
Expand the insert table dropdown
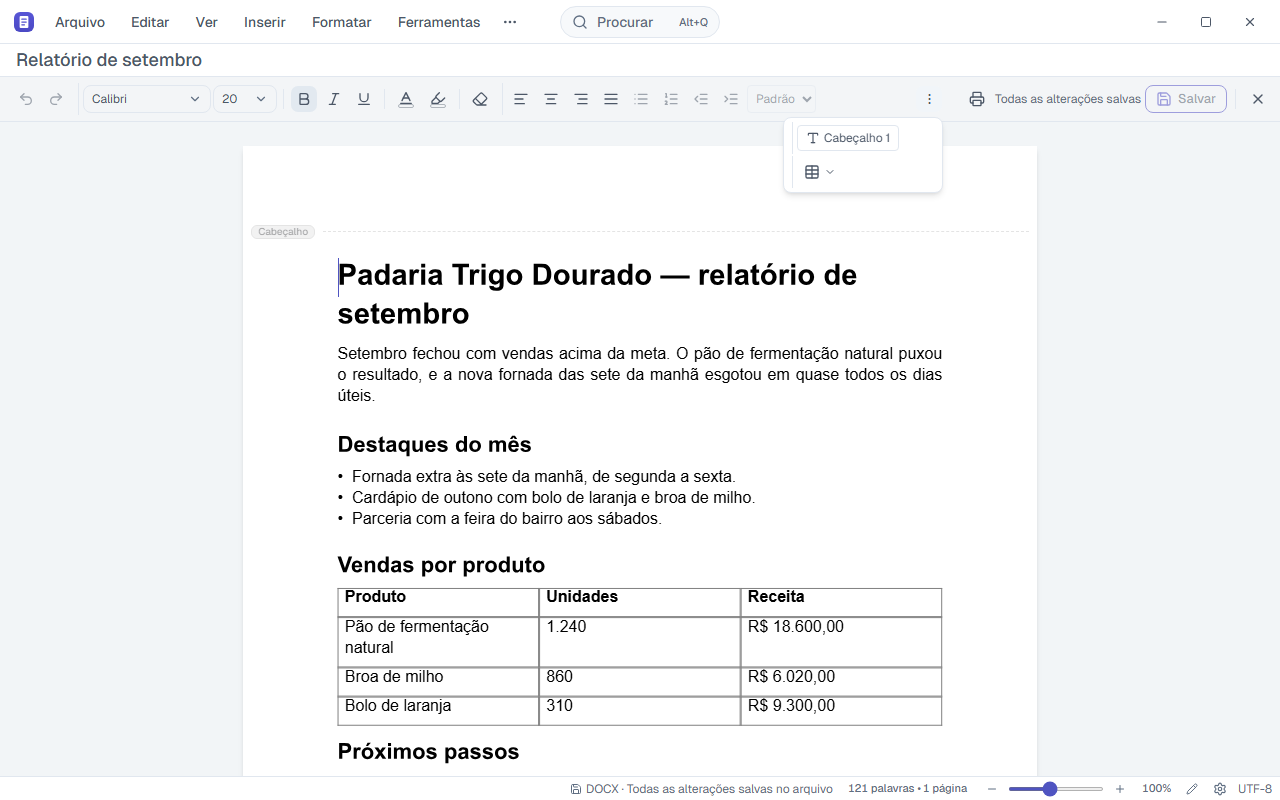[x=819, y=172]
